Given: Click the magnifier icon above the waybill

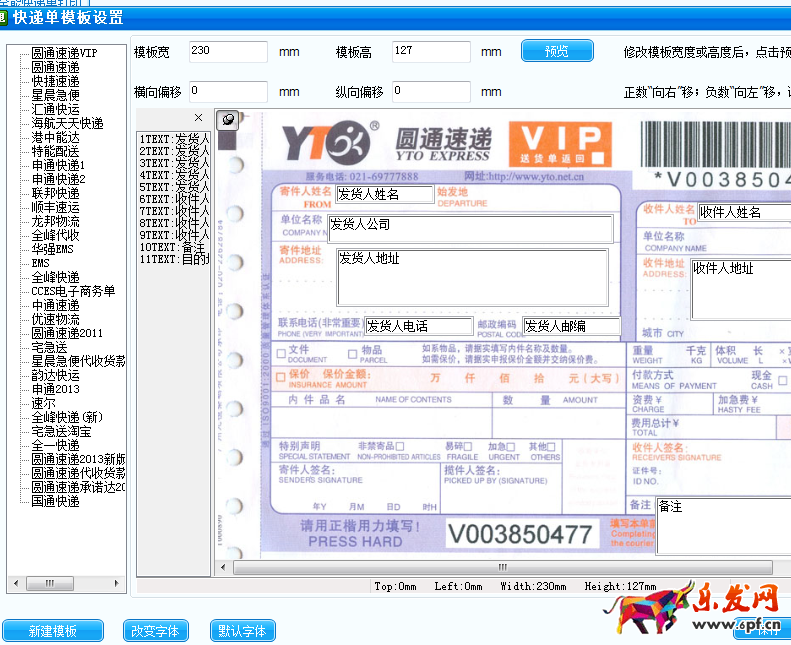Looking at the screenshot, I should [228, 120].
